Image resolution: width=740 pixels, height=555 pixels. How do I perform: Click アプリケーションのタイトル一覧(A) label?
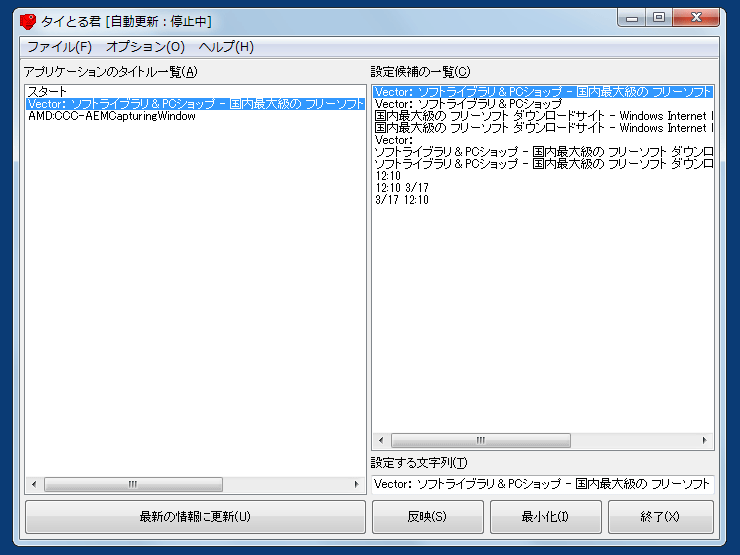[110, 72]
